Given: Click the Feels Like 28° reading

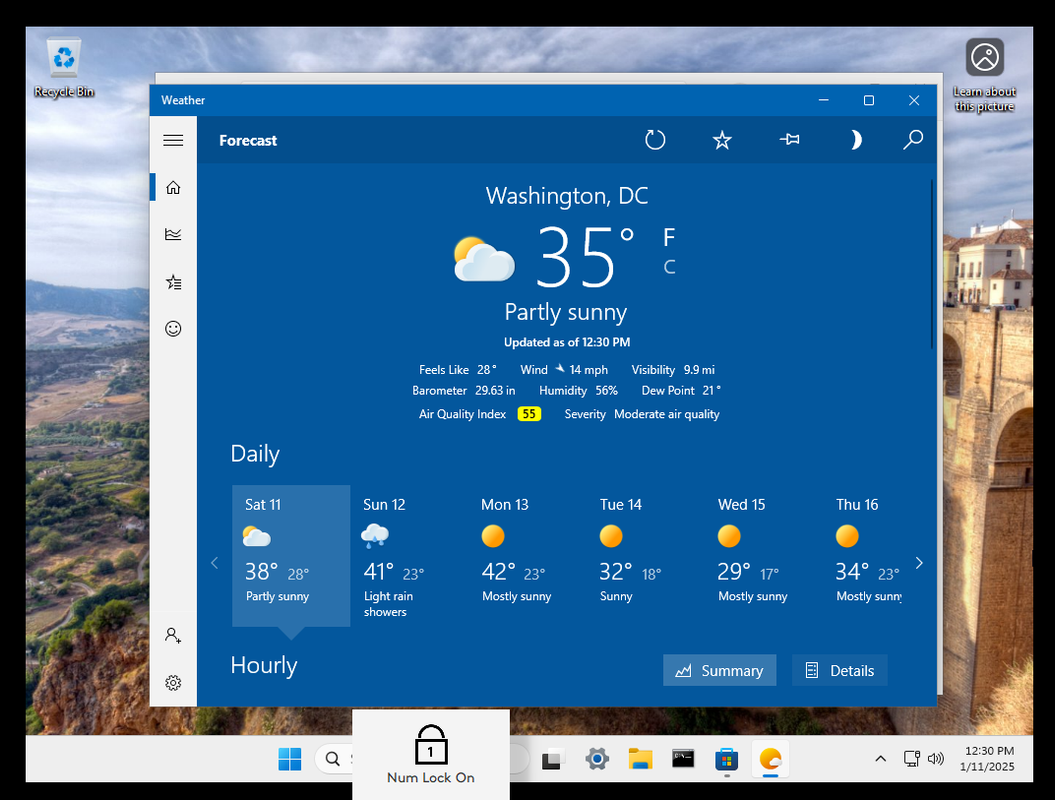Looking at the screenshot, I should click(x=458, y=369).
